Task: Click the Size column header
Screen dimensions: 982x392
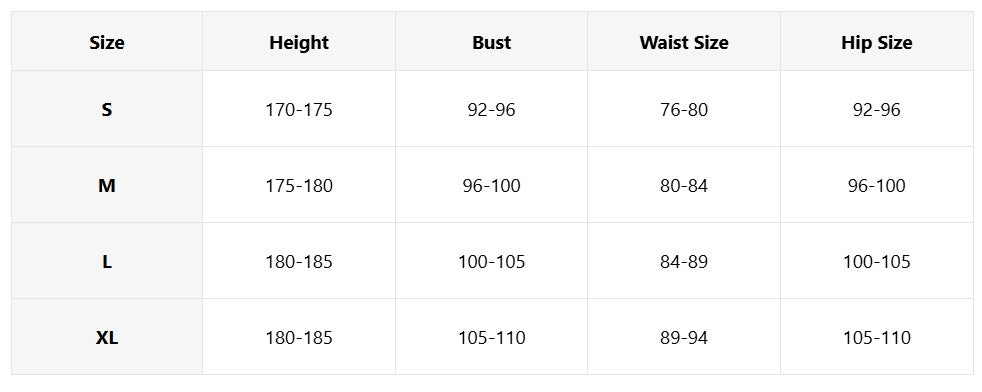Action: tap(107, 42)
